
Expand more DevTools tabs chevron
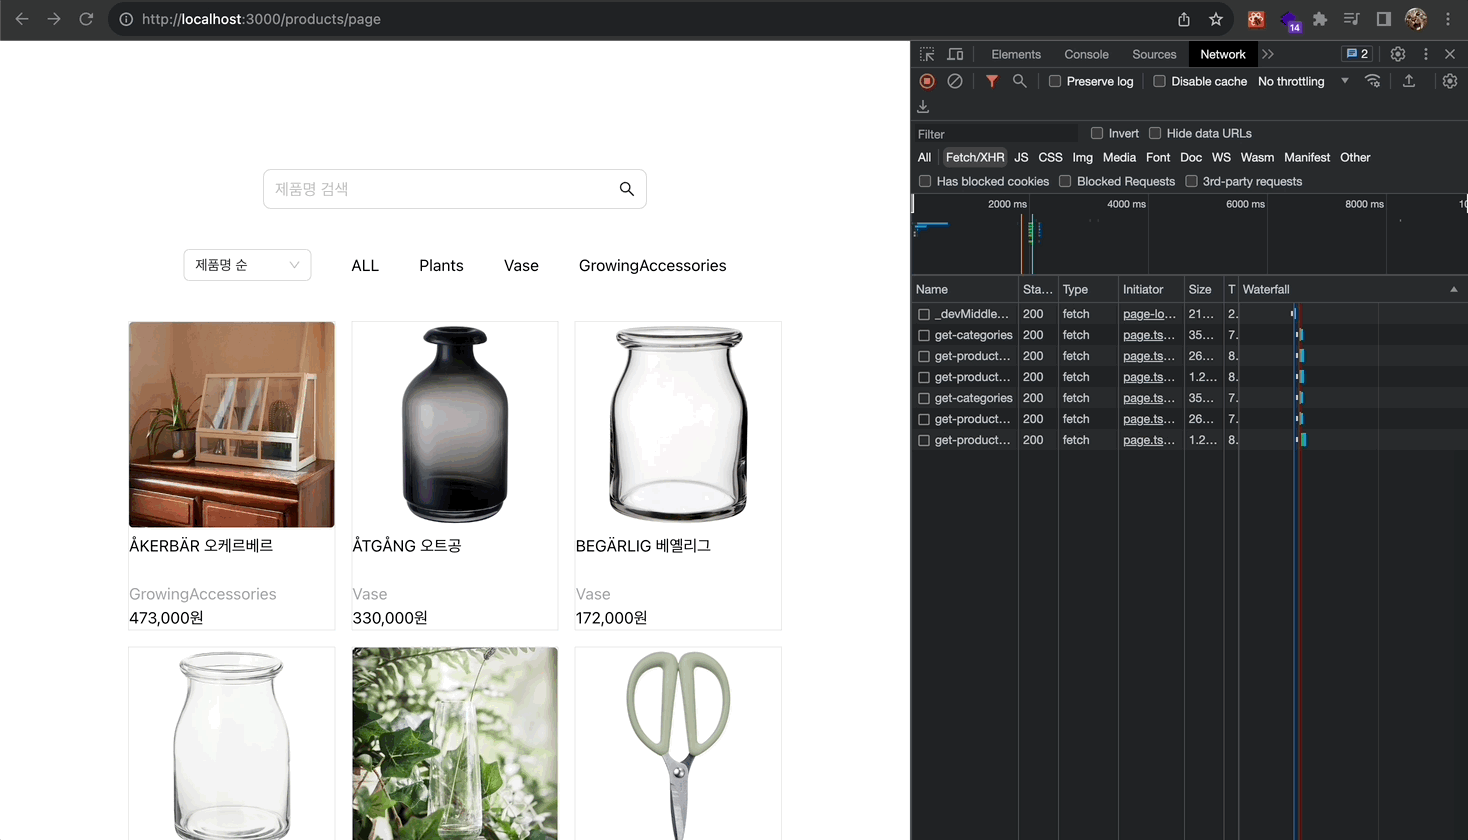[1268, 54]
